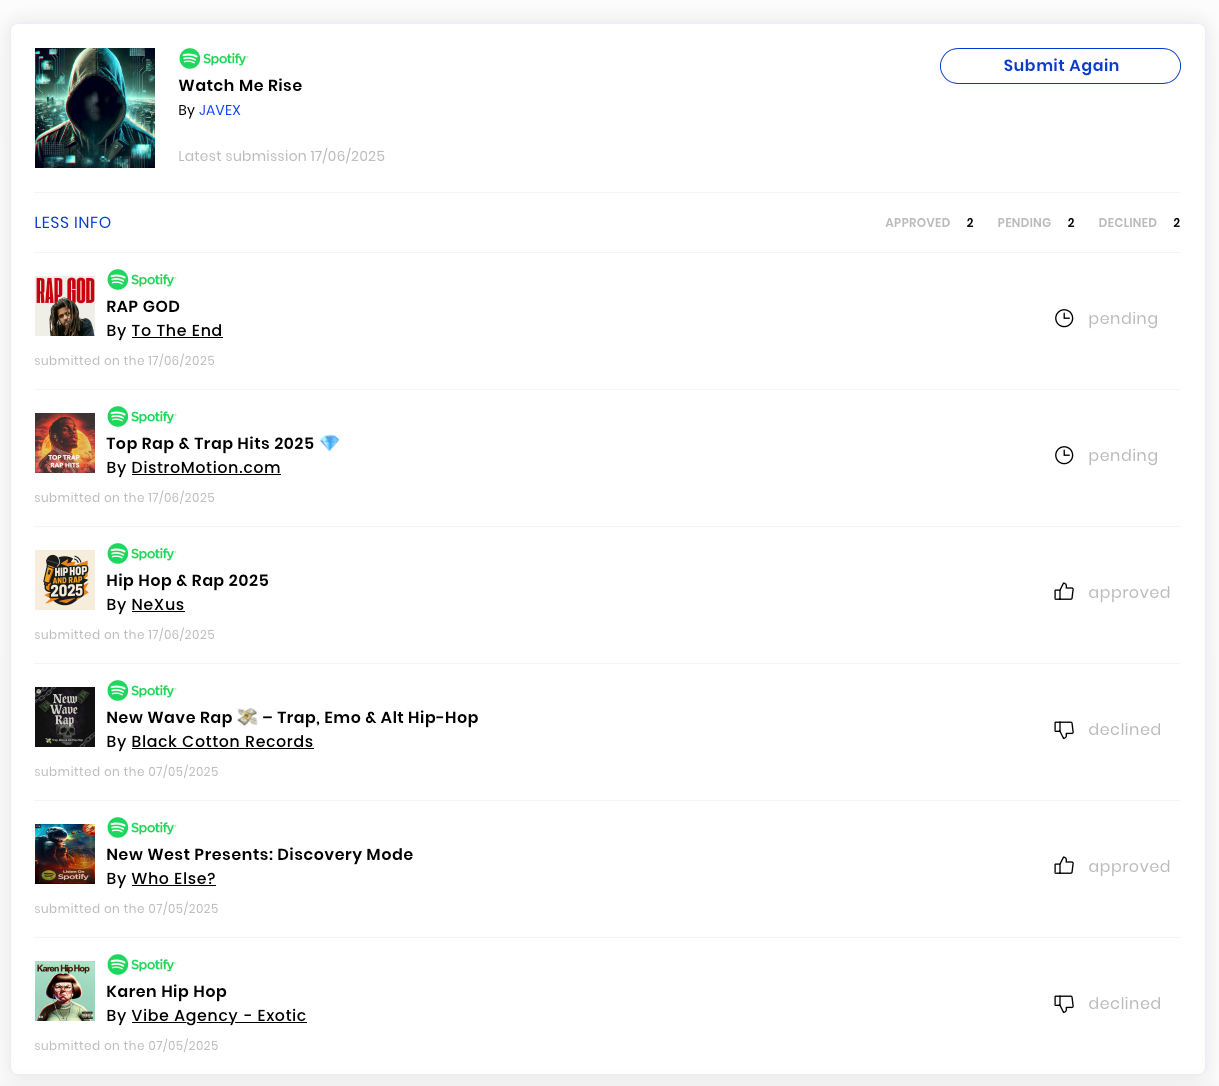Click the New West Presents playlist cover
The height and width of the screenshot is (1086, 1219).
tap(65, 854)
